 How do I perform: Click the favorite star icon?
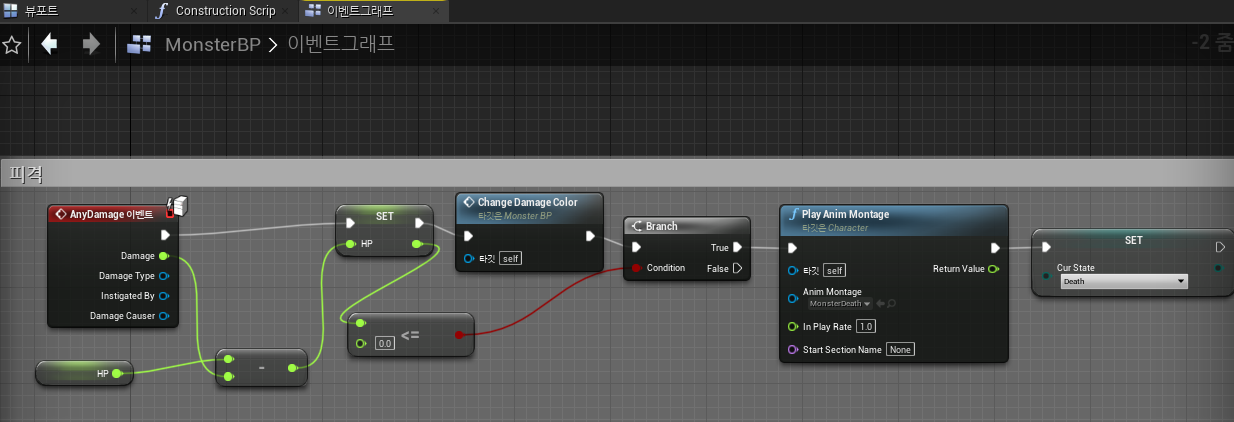[x=12, y=45]
